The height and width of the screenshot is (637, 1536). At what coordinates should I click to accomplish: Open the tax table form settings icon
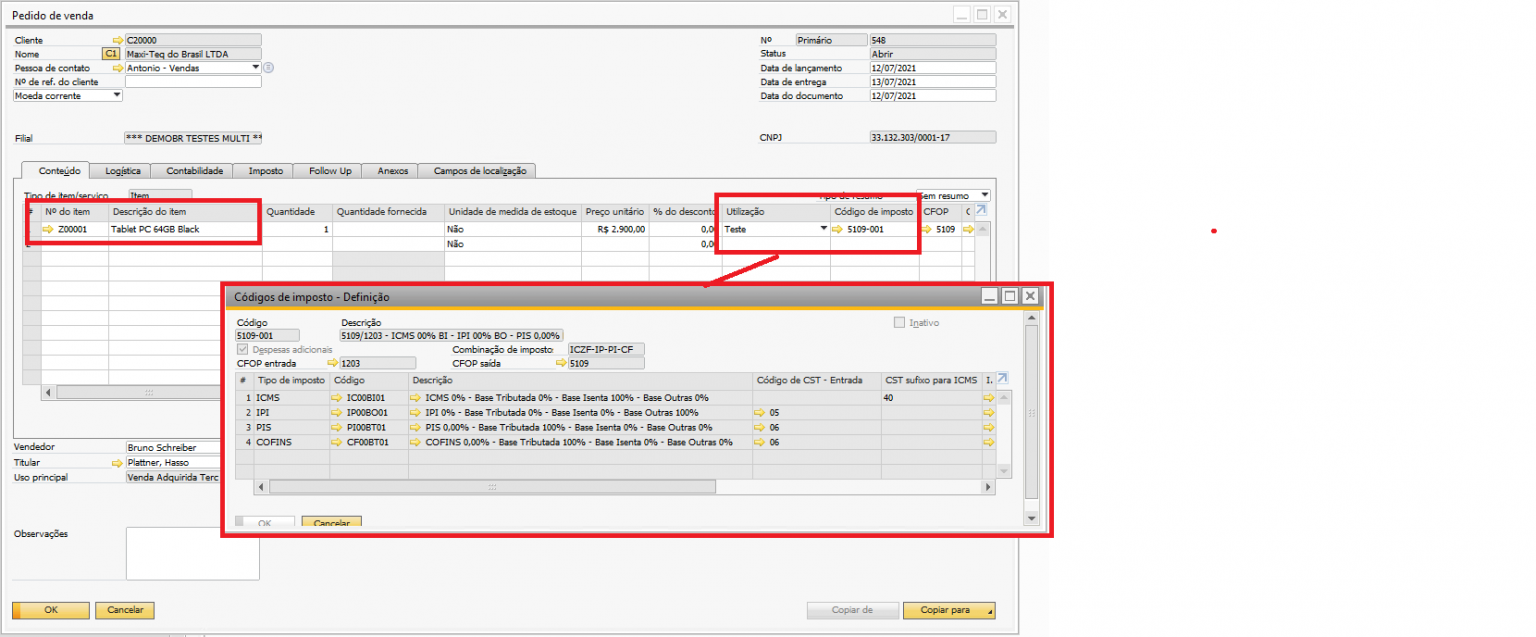click(x=1003, y=379)
